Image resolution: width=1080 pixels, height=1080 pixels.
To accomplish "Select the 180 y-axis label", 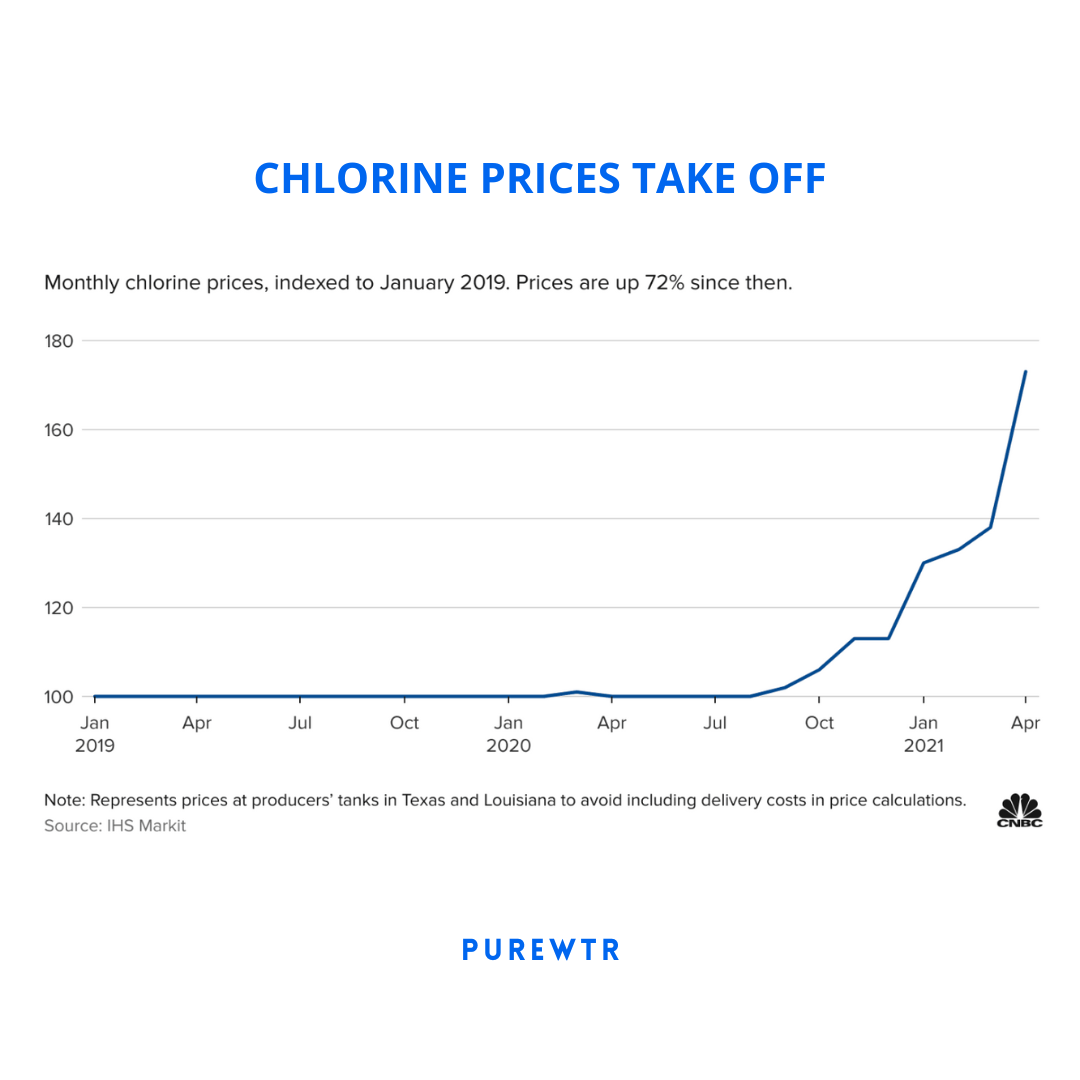I will 58,341.
